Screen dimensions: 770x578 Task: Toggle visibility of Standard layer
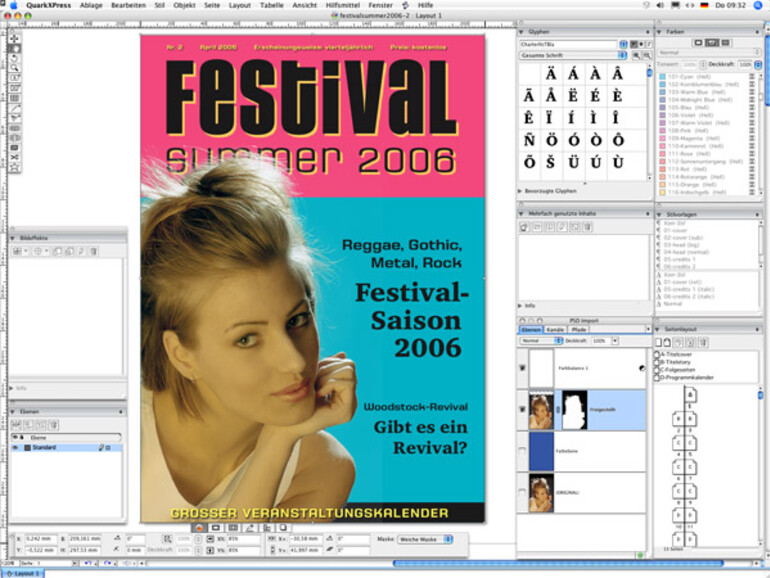click(x=15, y=448)
